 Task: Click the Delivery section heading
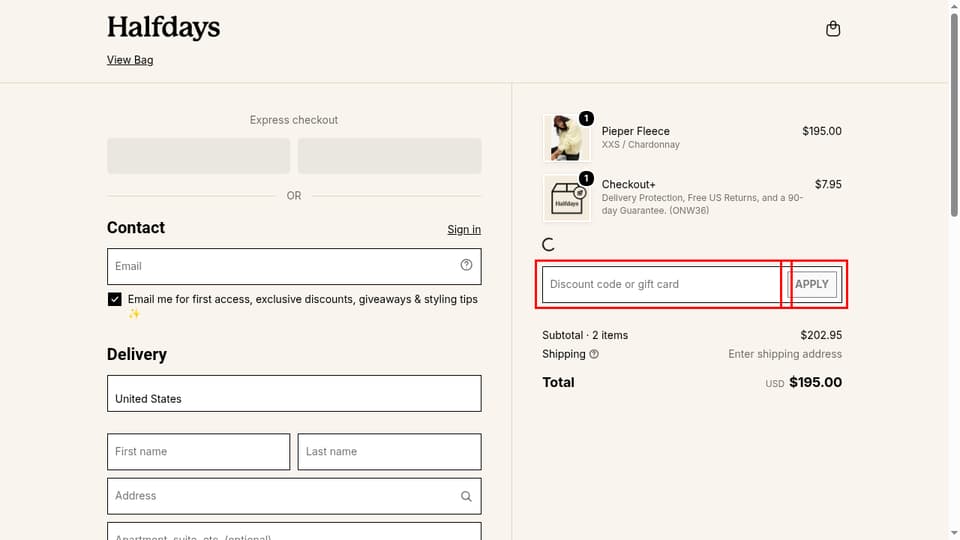click(137, 354)
